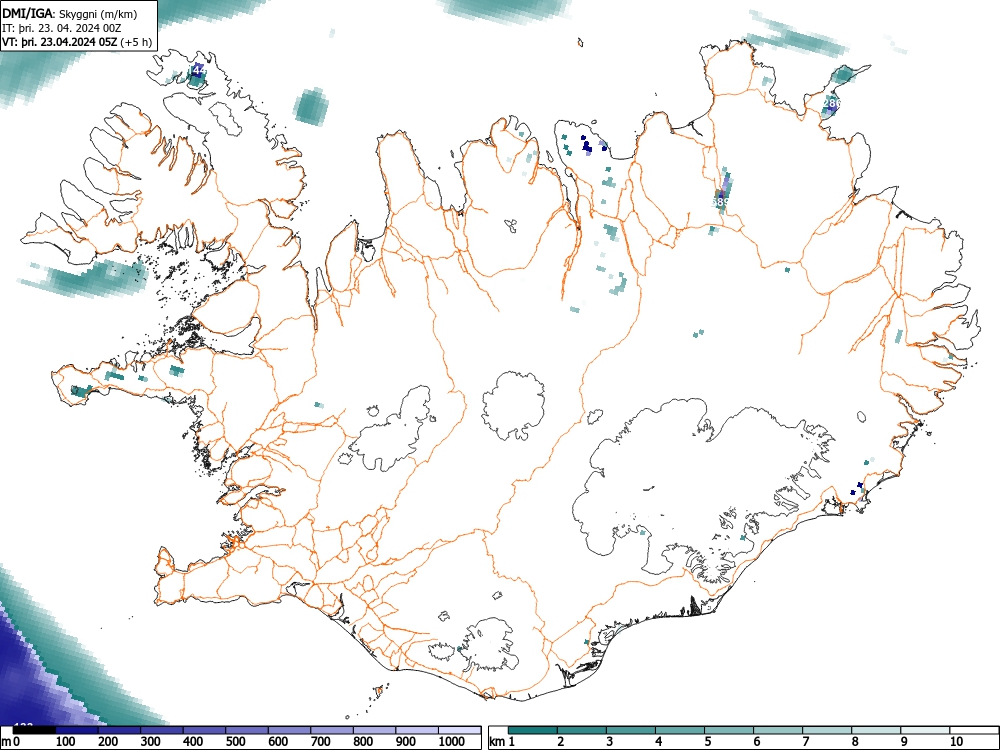Click the '6' tick on the km scale
Screen dimensions: 1000x750
pyautogui.click(x=757, y=742)
